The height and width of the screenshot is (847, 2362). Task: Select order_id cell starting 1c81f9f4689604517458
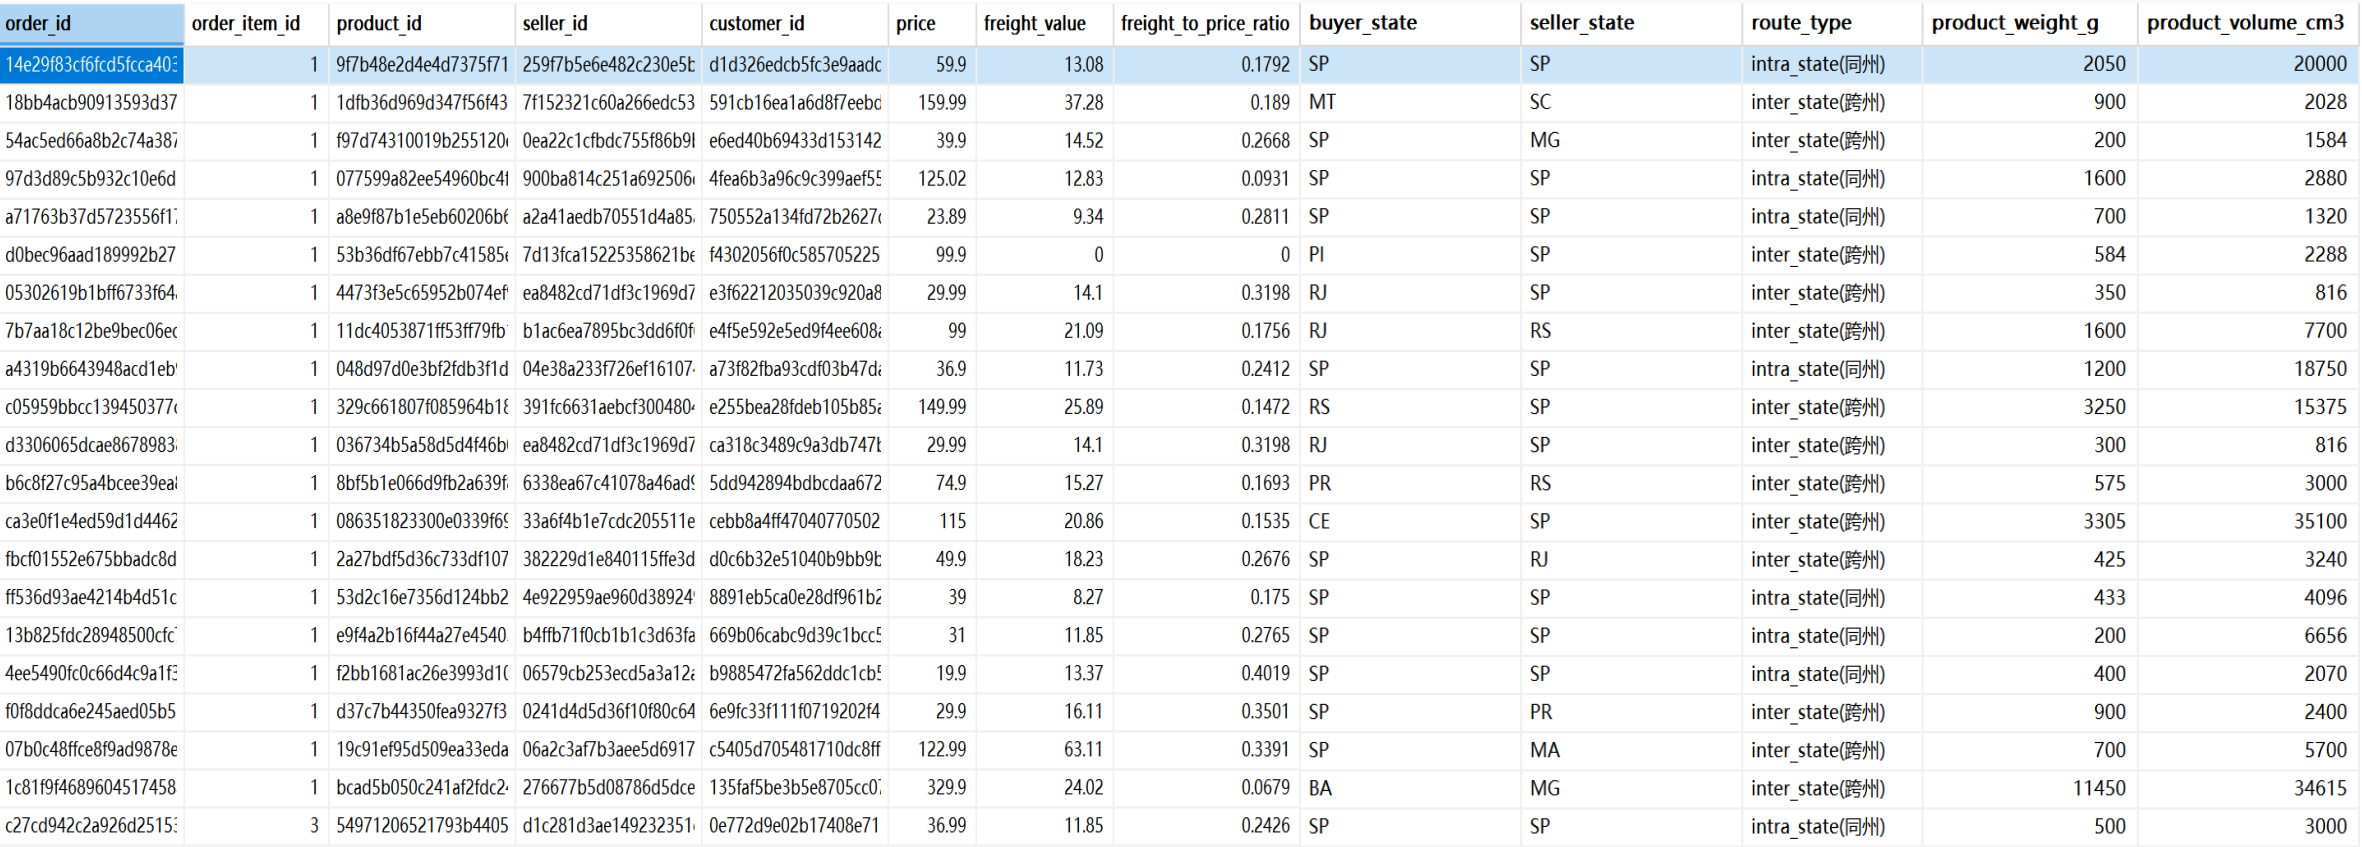92,788
